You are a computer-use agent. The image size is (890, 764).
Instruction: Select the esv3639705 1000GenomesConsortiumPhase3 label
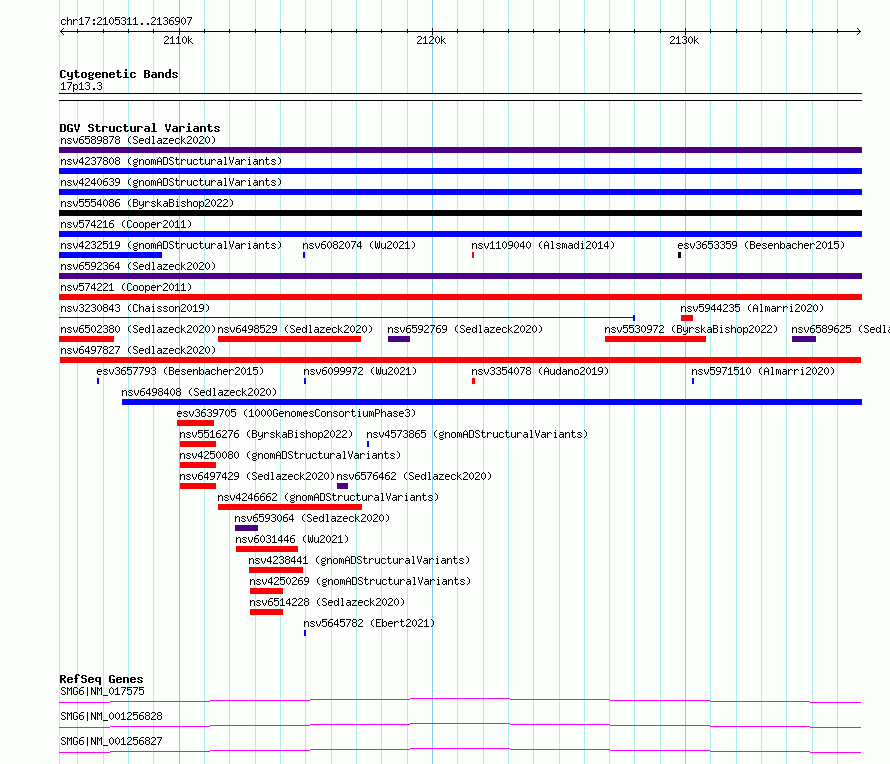[296, 413]
